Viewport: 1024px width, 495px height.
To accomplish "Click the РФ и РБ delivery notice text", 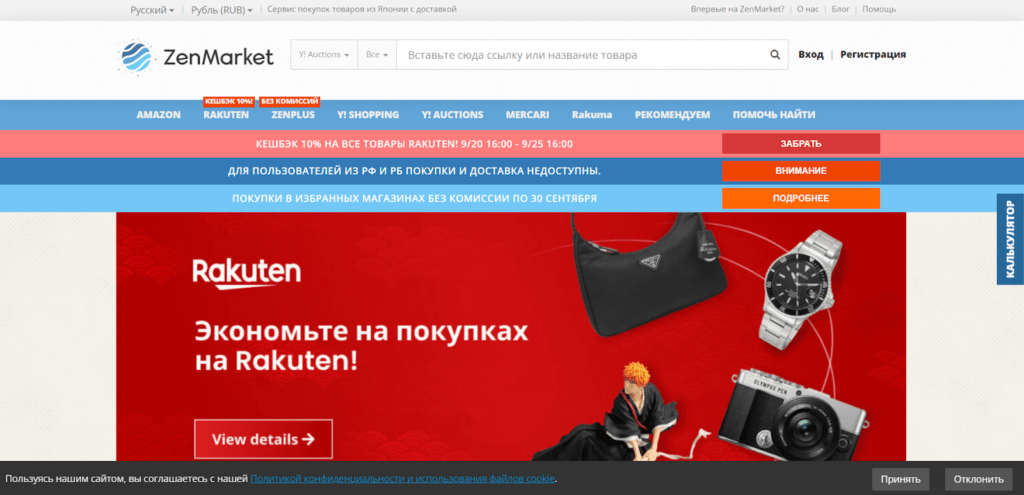I will coord(415,171).
